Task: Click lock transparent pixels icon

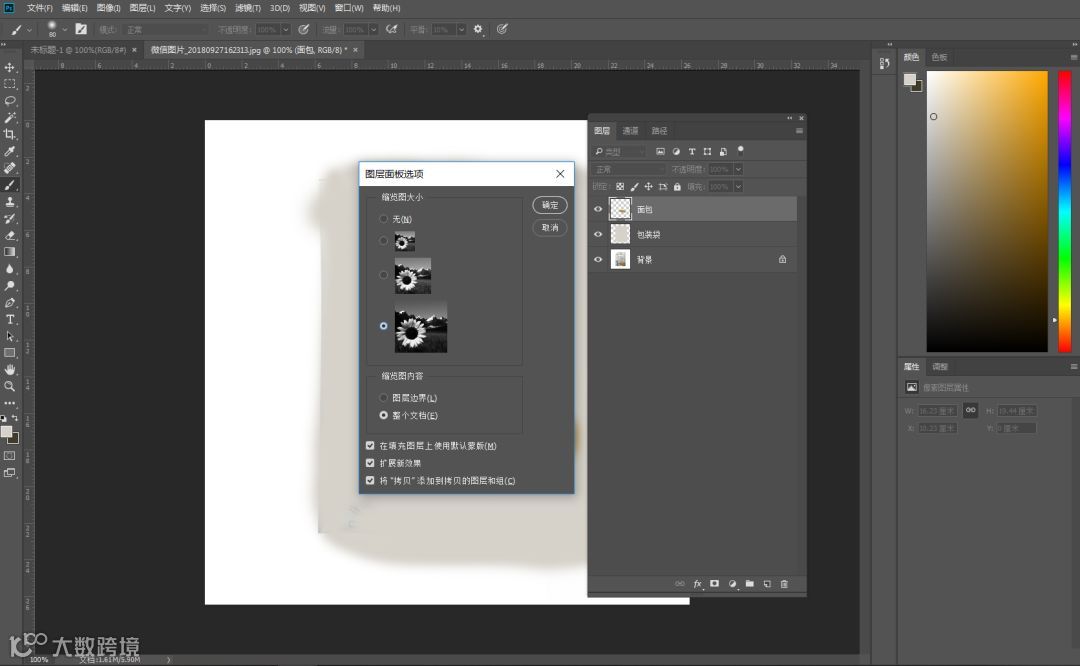Action: point(620,187)
